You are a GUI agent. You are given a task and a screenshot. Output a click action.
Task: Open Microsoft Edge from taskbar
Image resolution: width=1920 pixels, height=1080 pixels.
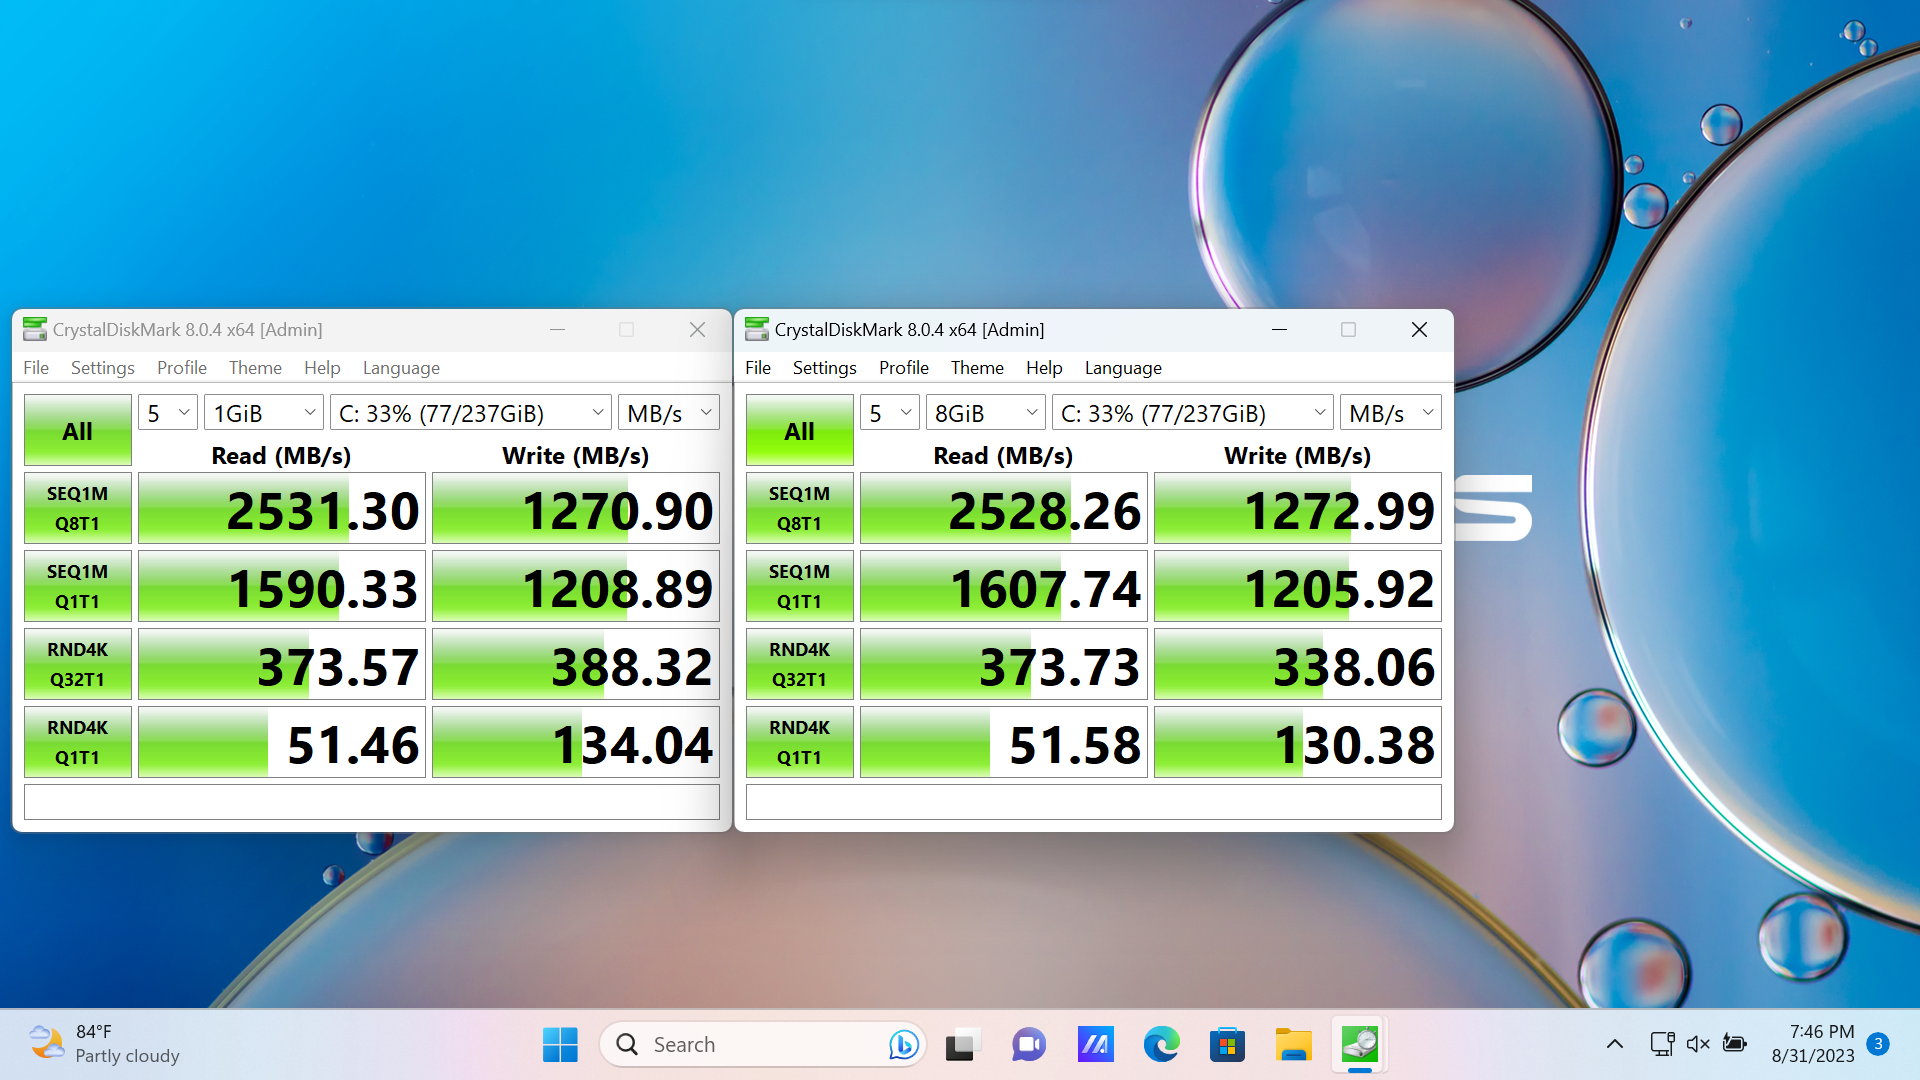pyautogui.click(x=1161, y=1045)
